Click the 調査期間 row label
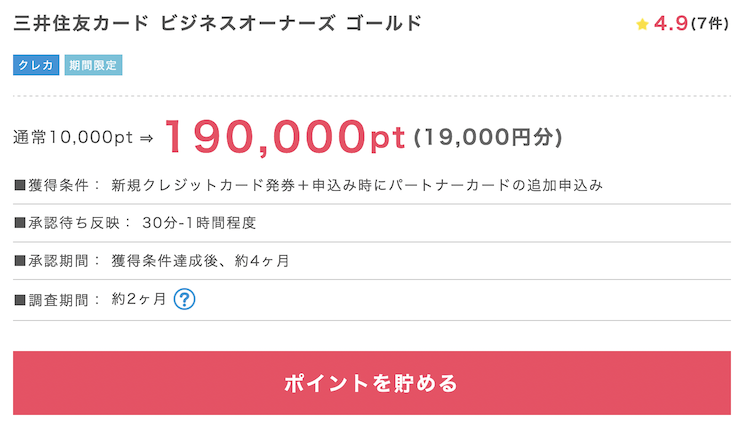Screen dimensions: 743x426 pos(57,299)
